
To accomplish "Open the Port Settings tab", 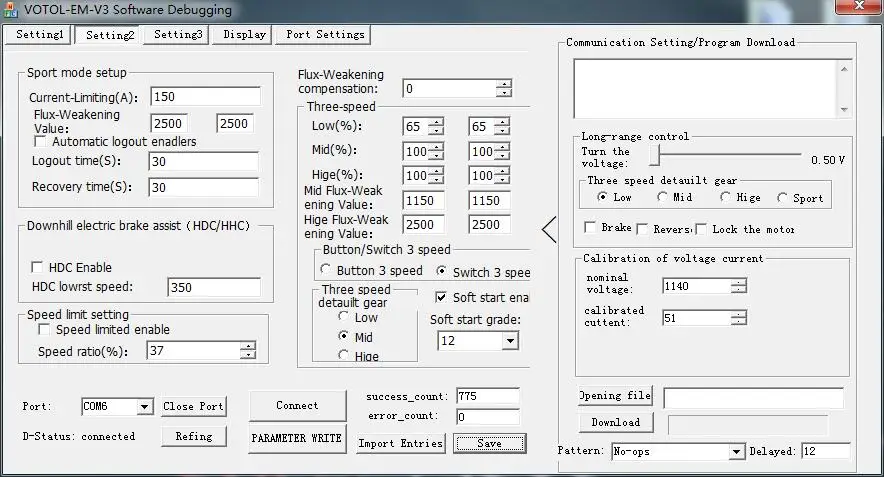I will coord(324,35).
